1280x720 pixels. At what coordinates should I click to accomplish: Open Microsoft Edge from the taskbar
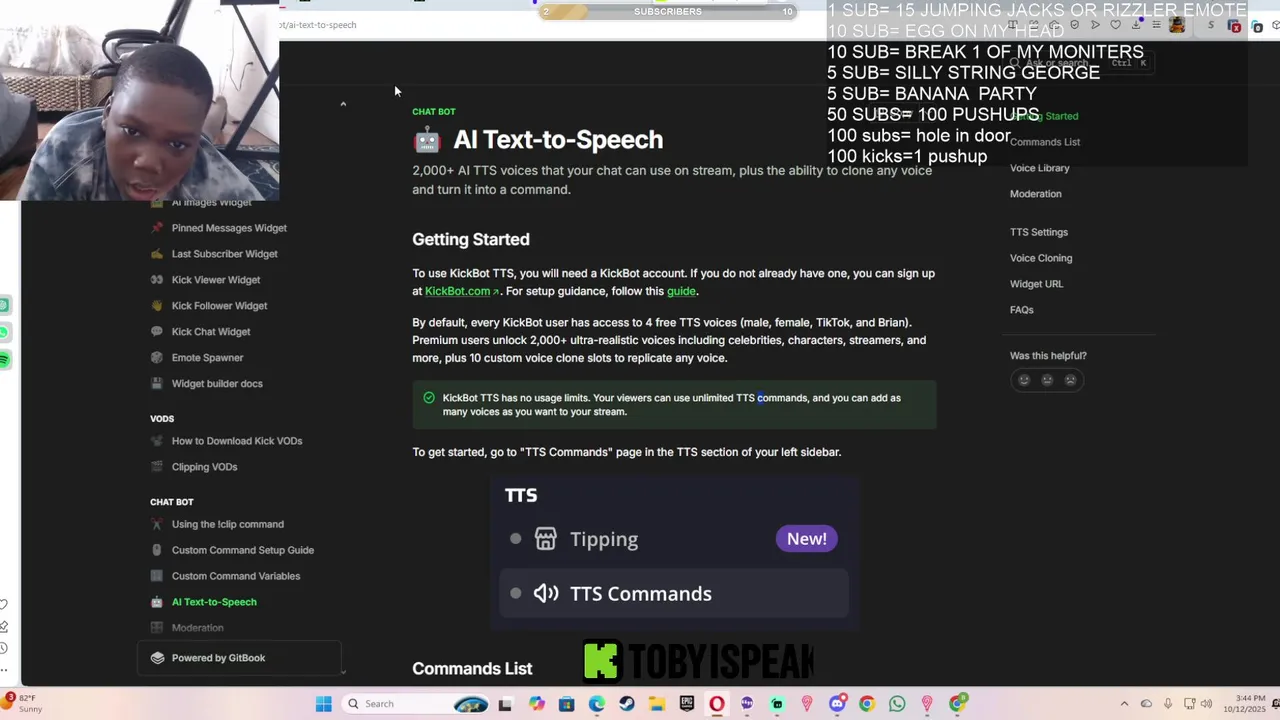[x=597, y=704]
